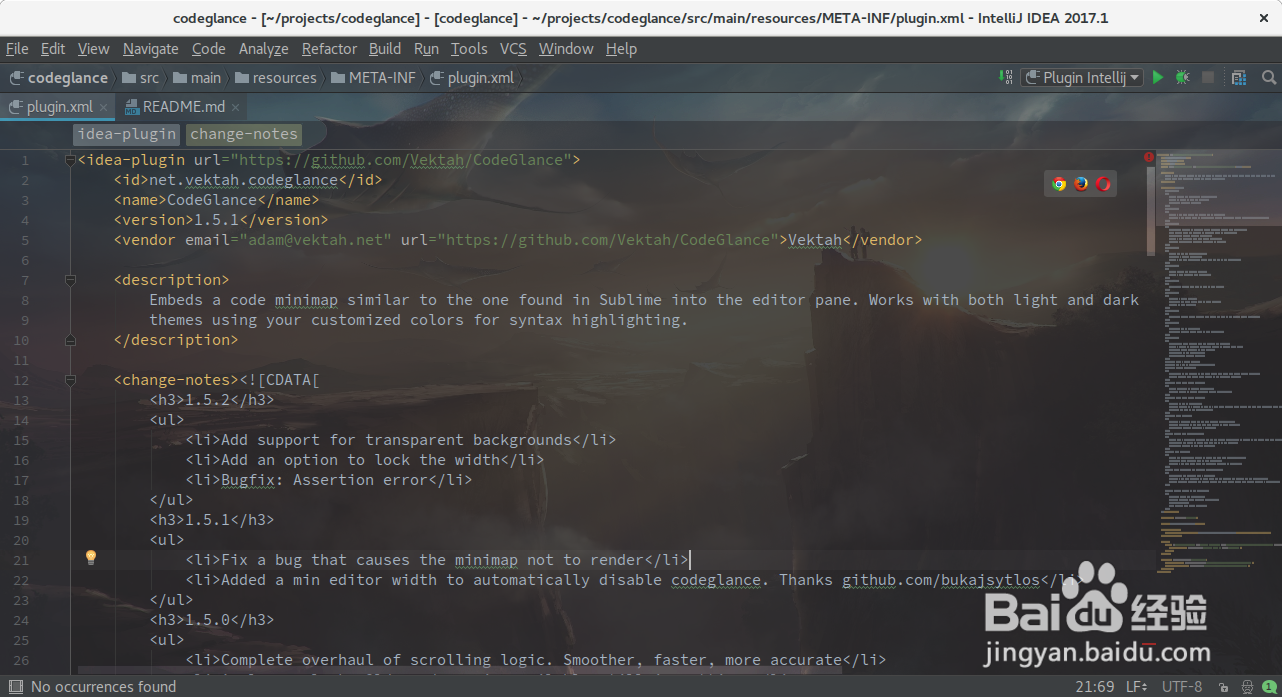Click the version 1.5.1 text
1282x697 pixels.
pyautogui.click(x=216, y=220)
